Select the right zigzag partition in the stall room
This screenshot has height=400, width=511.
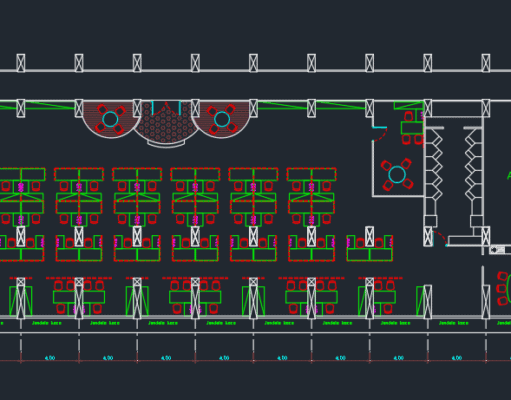tap(471, 165)
